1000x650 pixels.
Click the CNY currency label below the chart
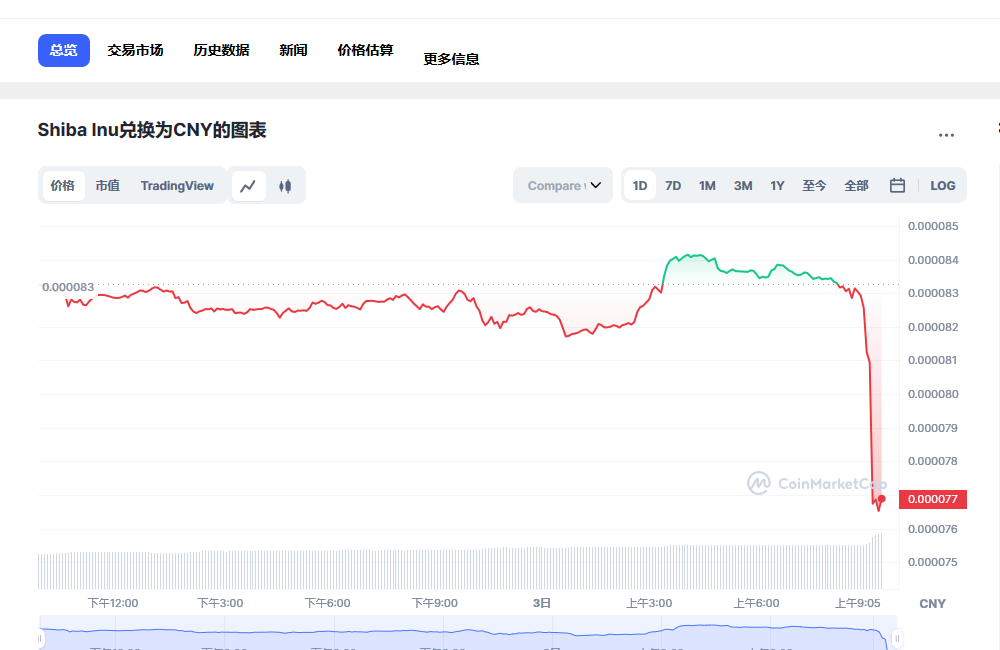[x=932, y=603]
